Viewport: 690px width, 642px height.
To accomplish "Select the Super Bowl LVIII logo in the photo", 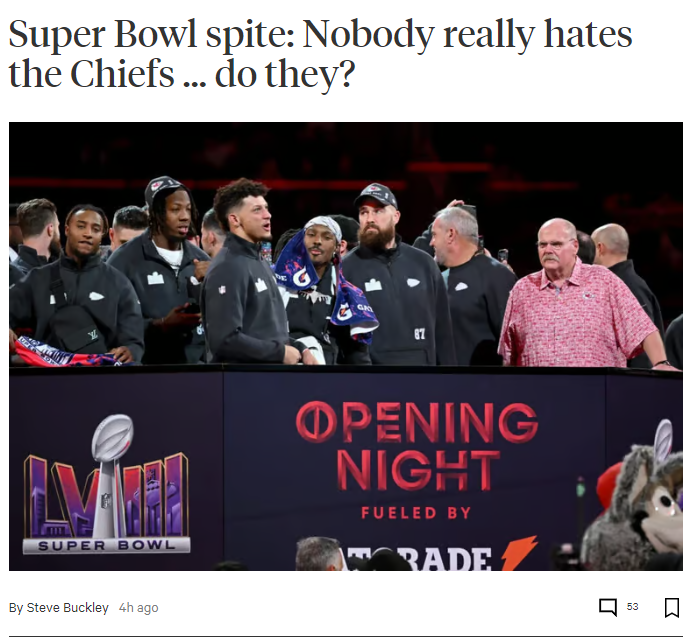I will click(106, 484).
